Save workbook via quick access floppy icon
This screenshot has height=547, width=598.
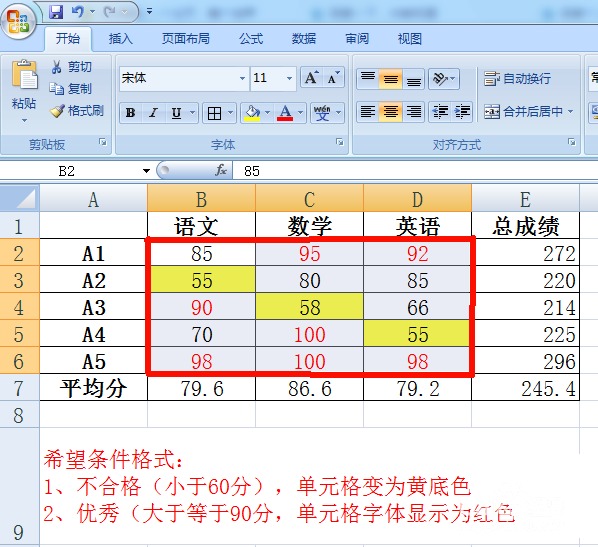[56, 12]
